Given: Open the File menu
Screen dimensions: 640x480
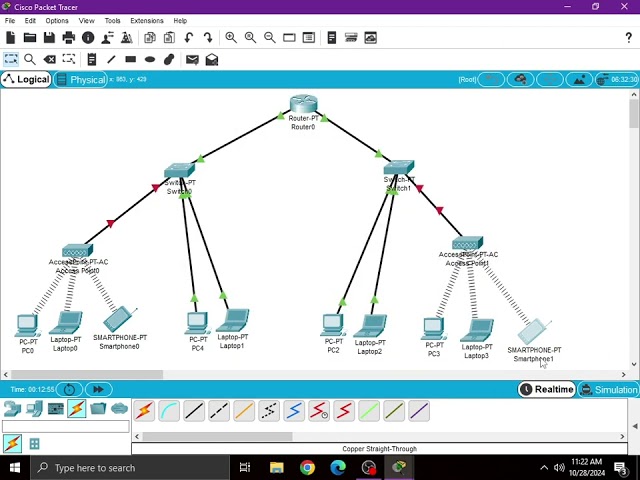Looking at the screenshot, I should (x=10, y=20).
